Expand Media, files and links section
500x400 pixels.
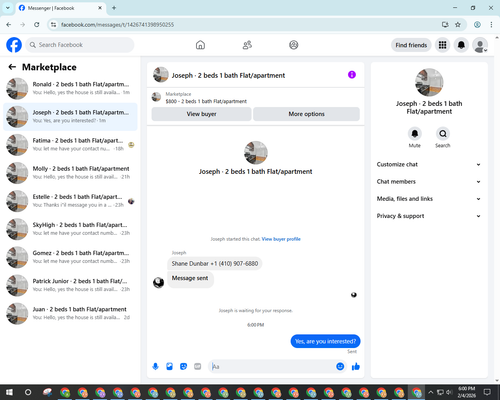[x=429, y=199]
